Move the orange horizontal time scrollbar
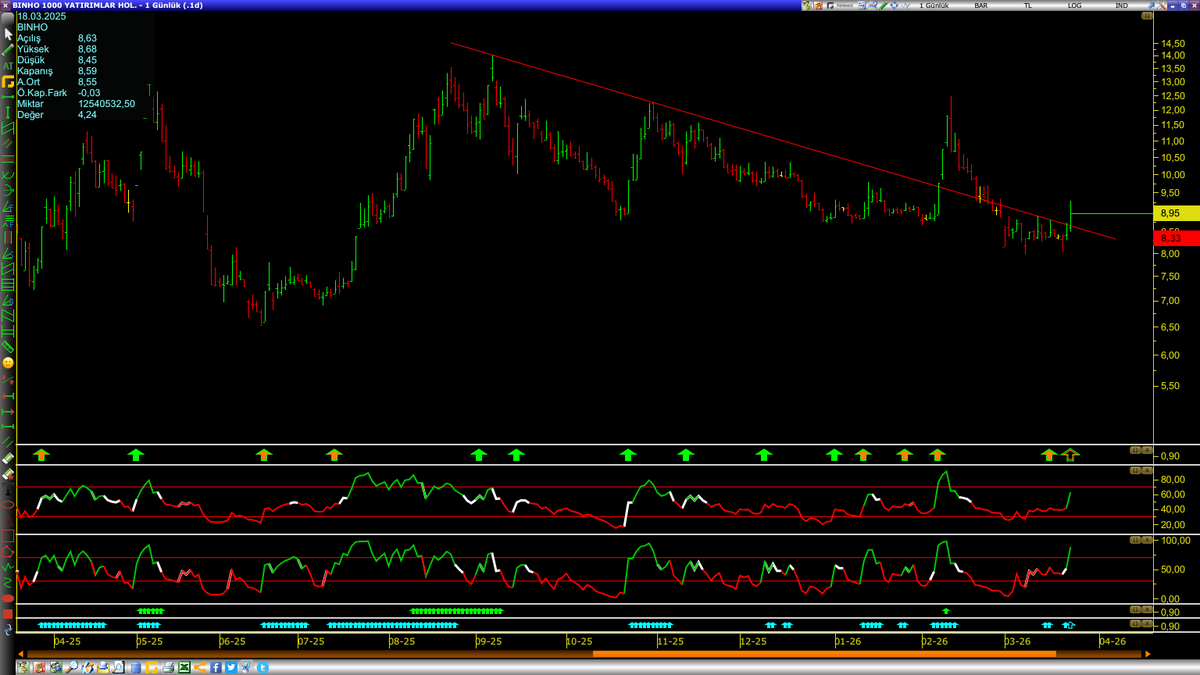 click(824, 654)
